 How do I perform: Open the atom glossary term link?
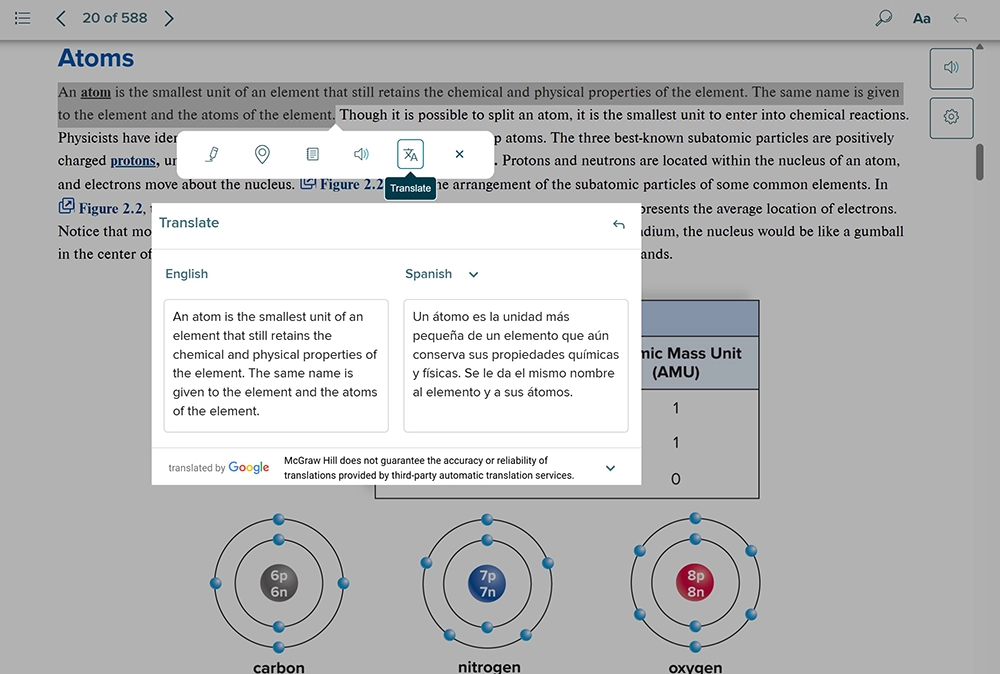96,93
